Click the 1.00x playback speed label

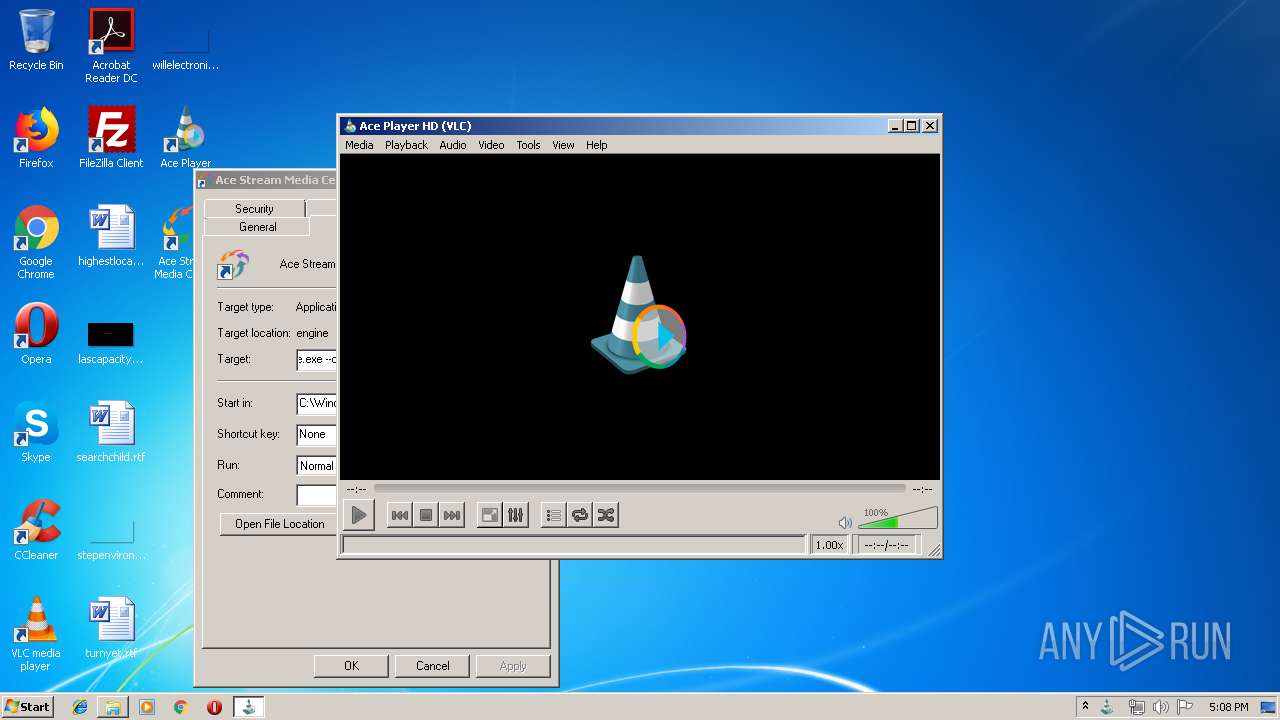829,545
